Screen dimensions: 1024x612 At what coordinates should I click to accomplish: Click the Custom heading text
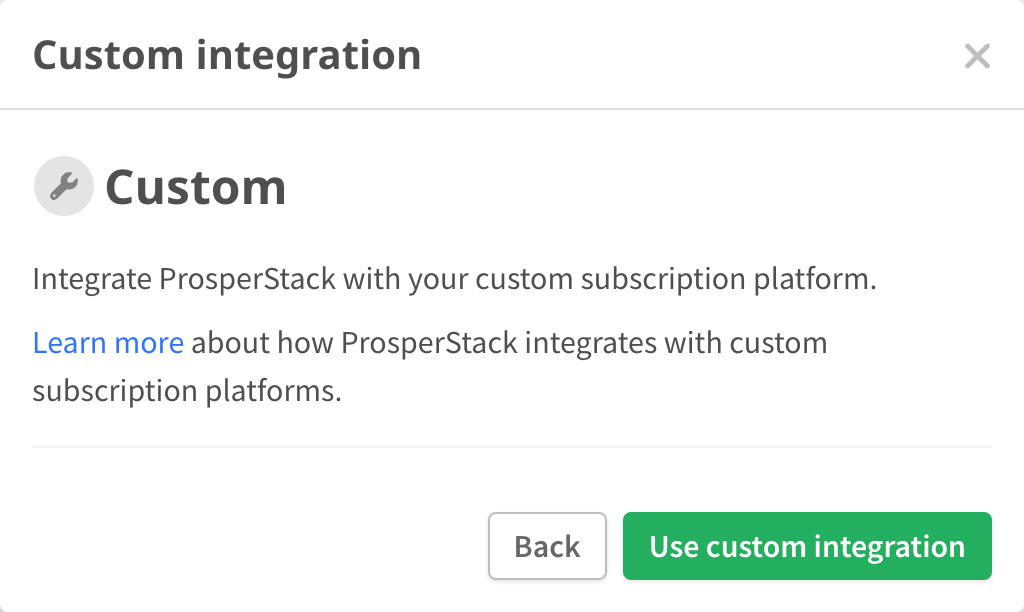click(195, 185)
